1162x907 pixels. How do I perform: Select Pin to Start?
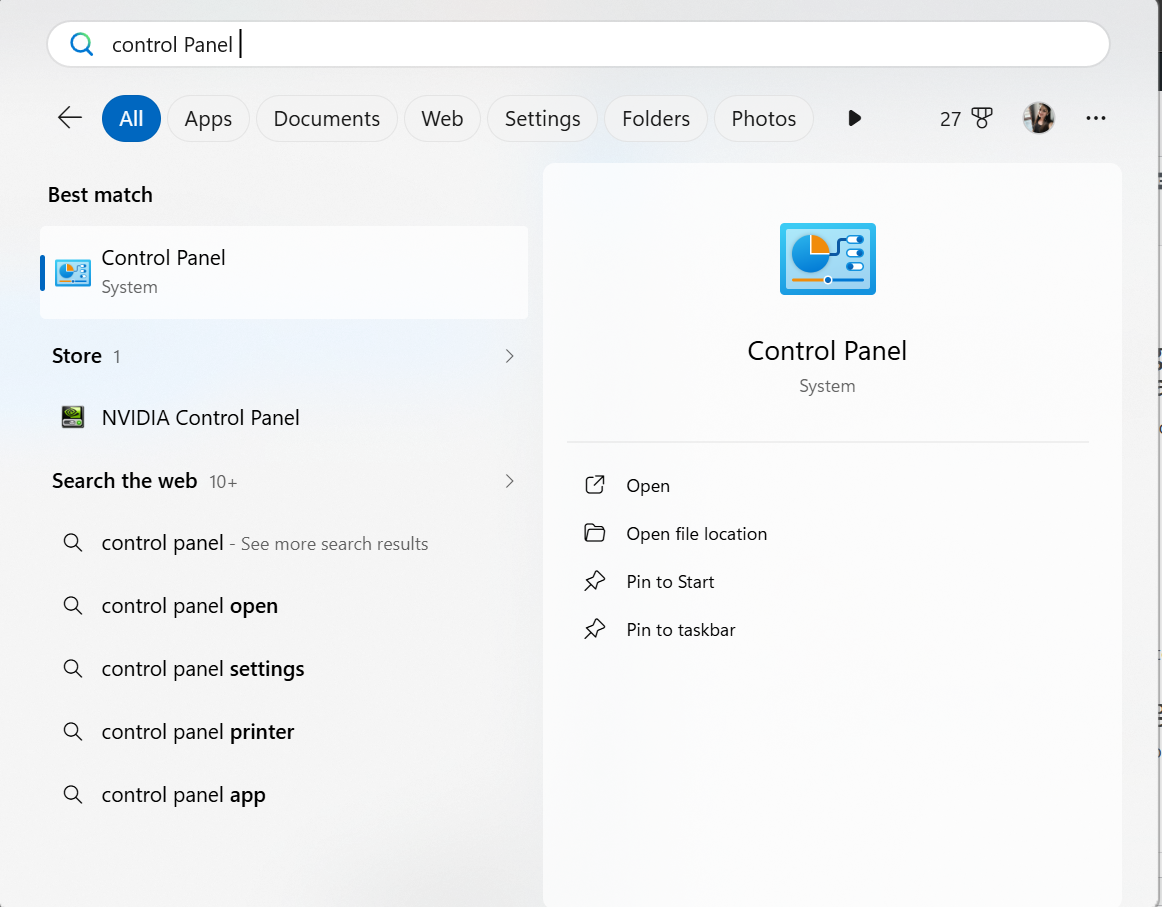[x=671, y=582]
